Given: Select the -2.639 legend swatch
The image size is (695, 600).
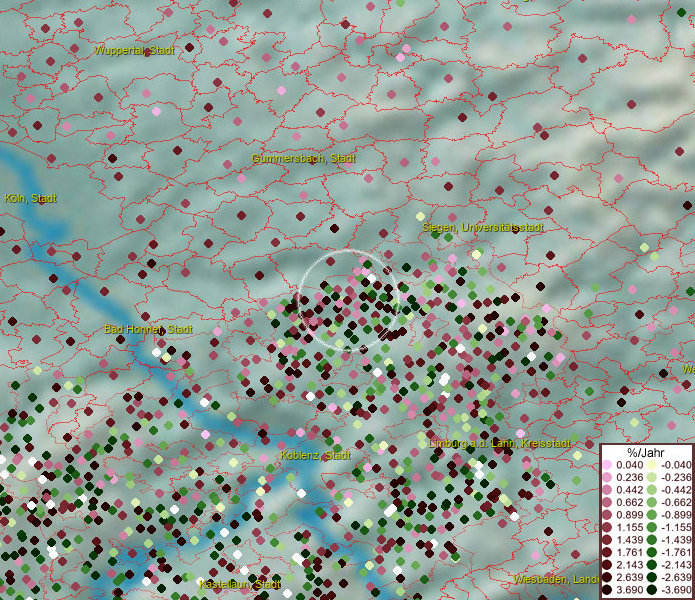Looking at the screenshot, I should (652, 577).
